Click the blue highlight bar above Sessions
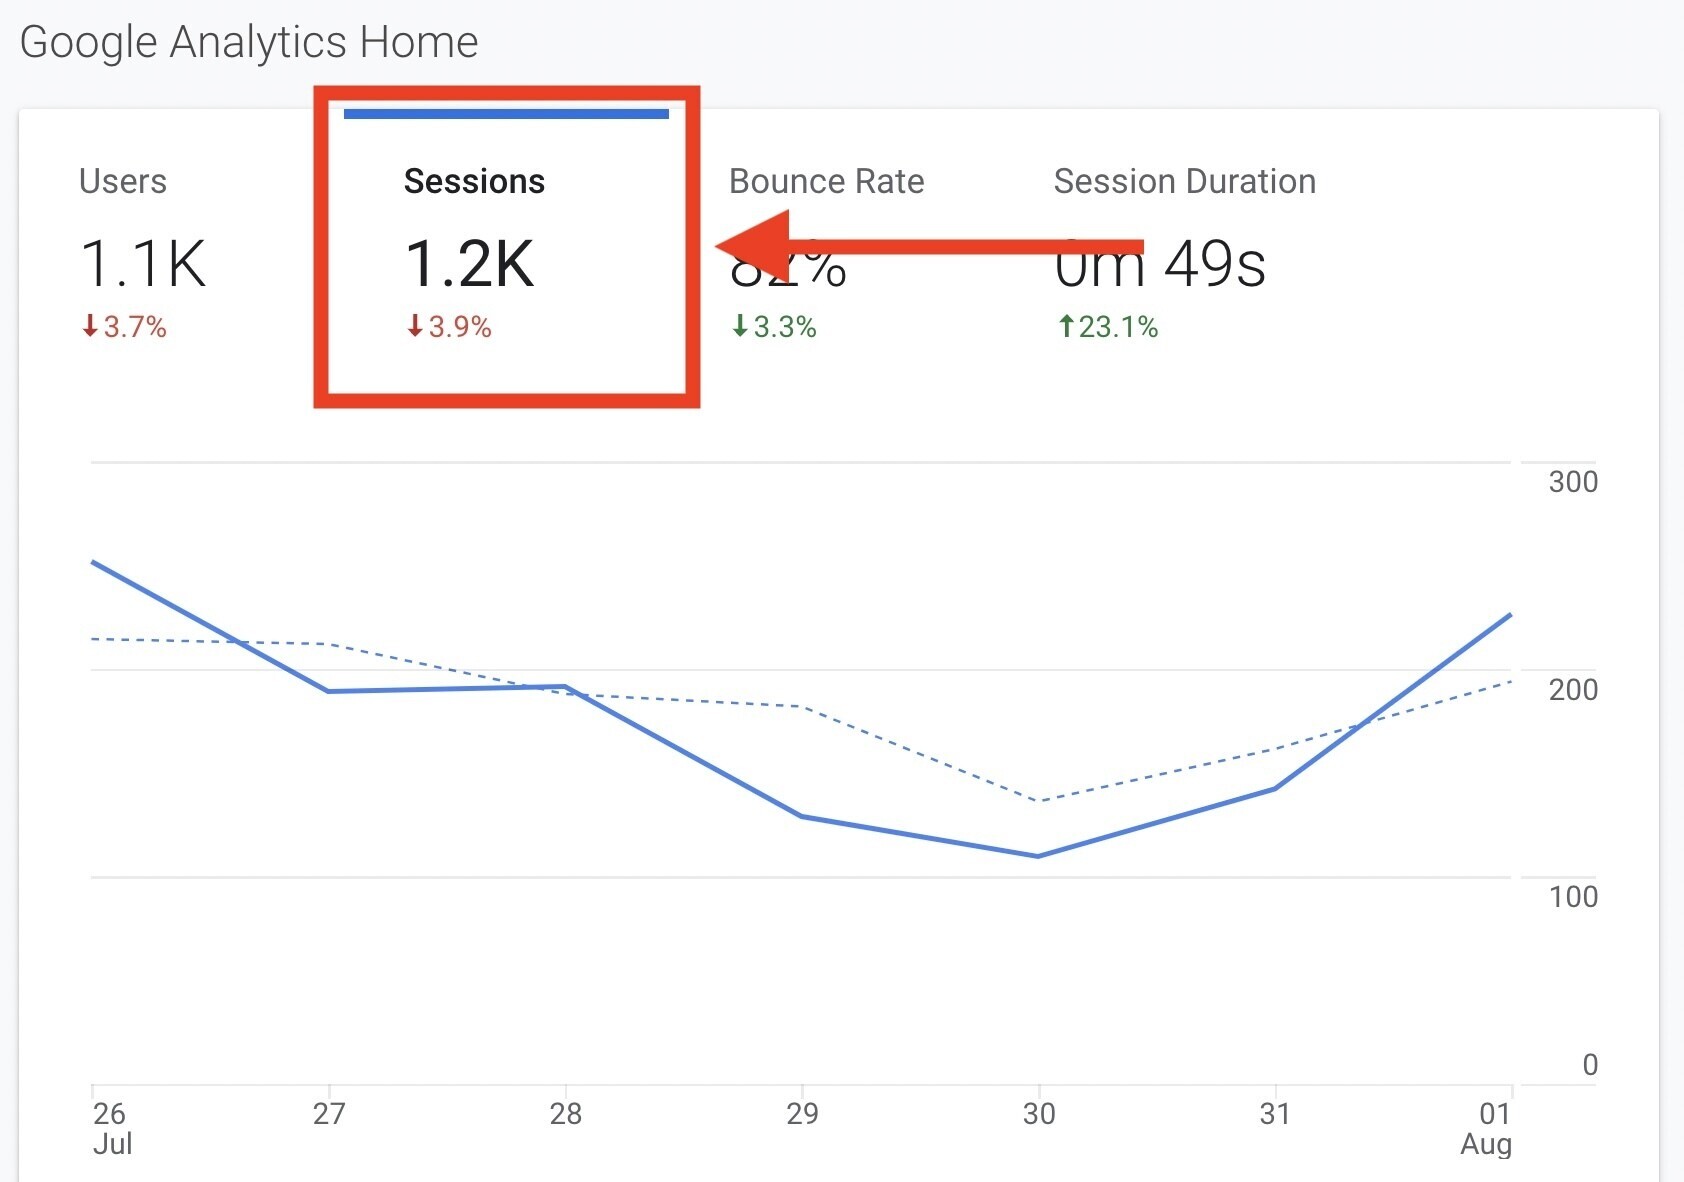Image resolution: width=1684 pixels, height=1182 pixels. click(x=506, y=114)
